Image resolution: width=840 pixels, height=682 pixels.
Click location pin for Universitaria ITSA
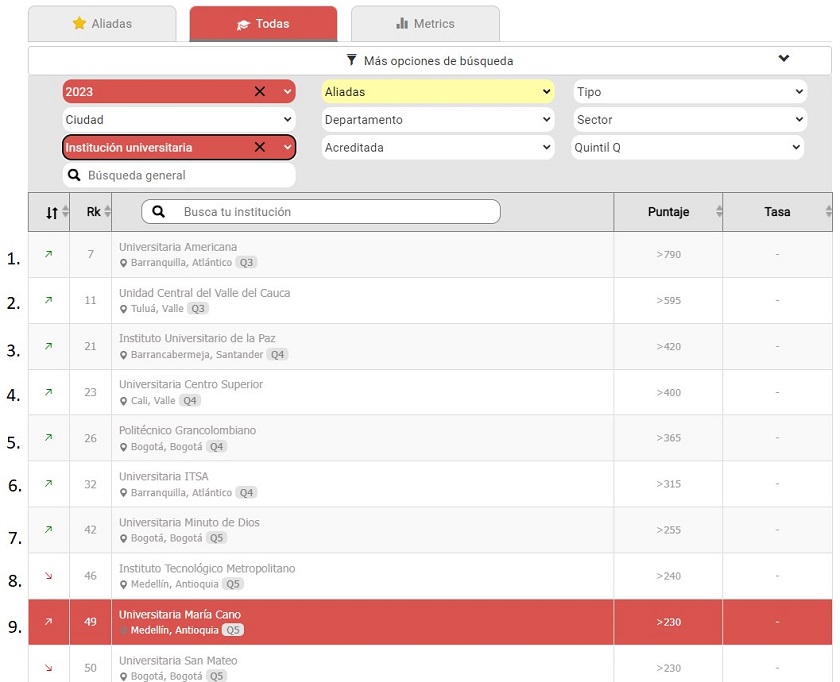(x=123, y=493)
